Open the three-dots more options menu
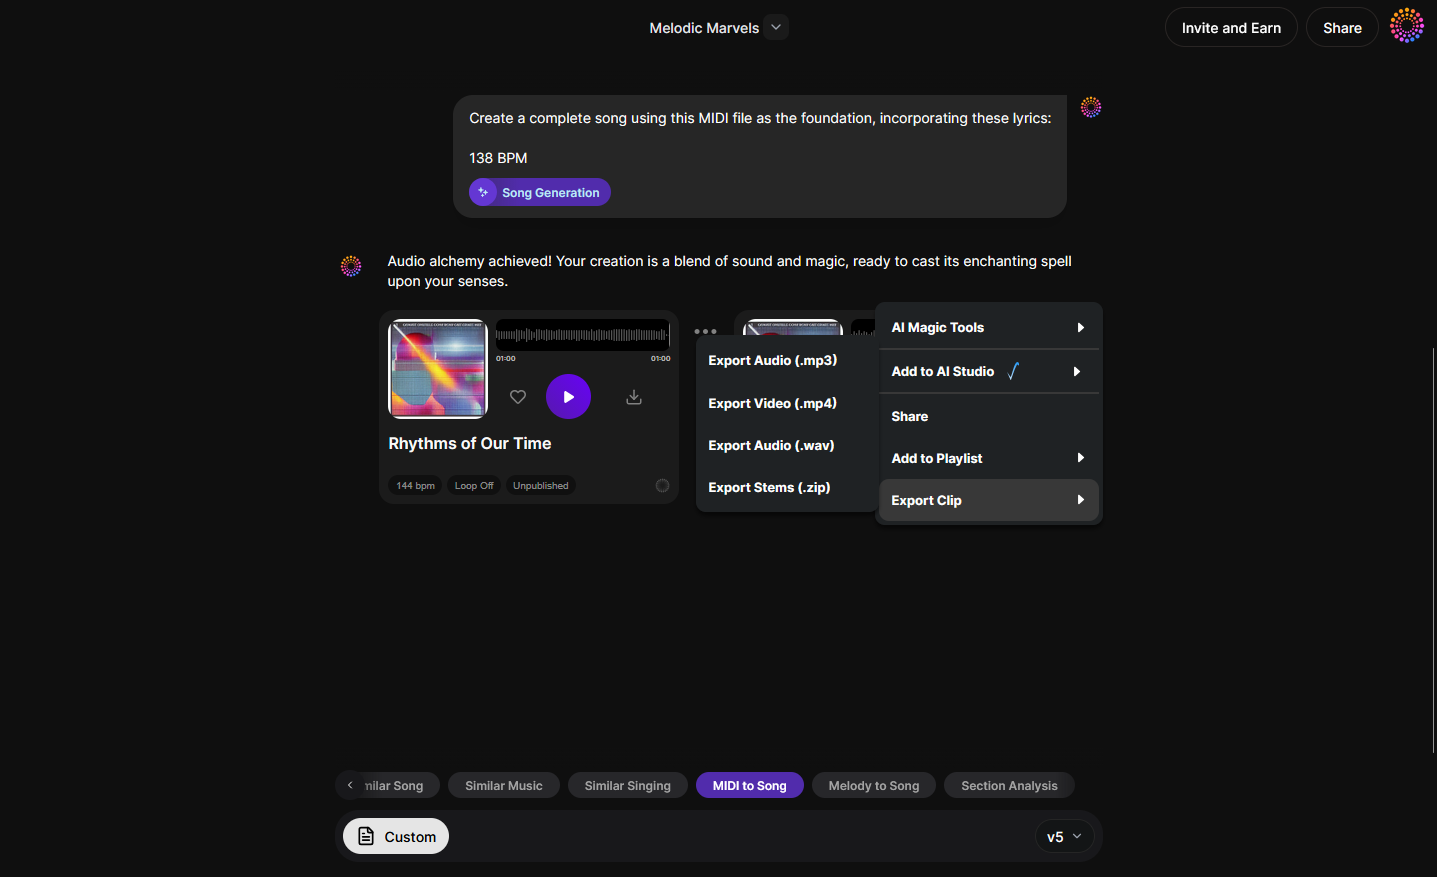 click(705, 331)
